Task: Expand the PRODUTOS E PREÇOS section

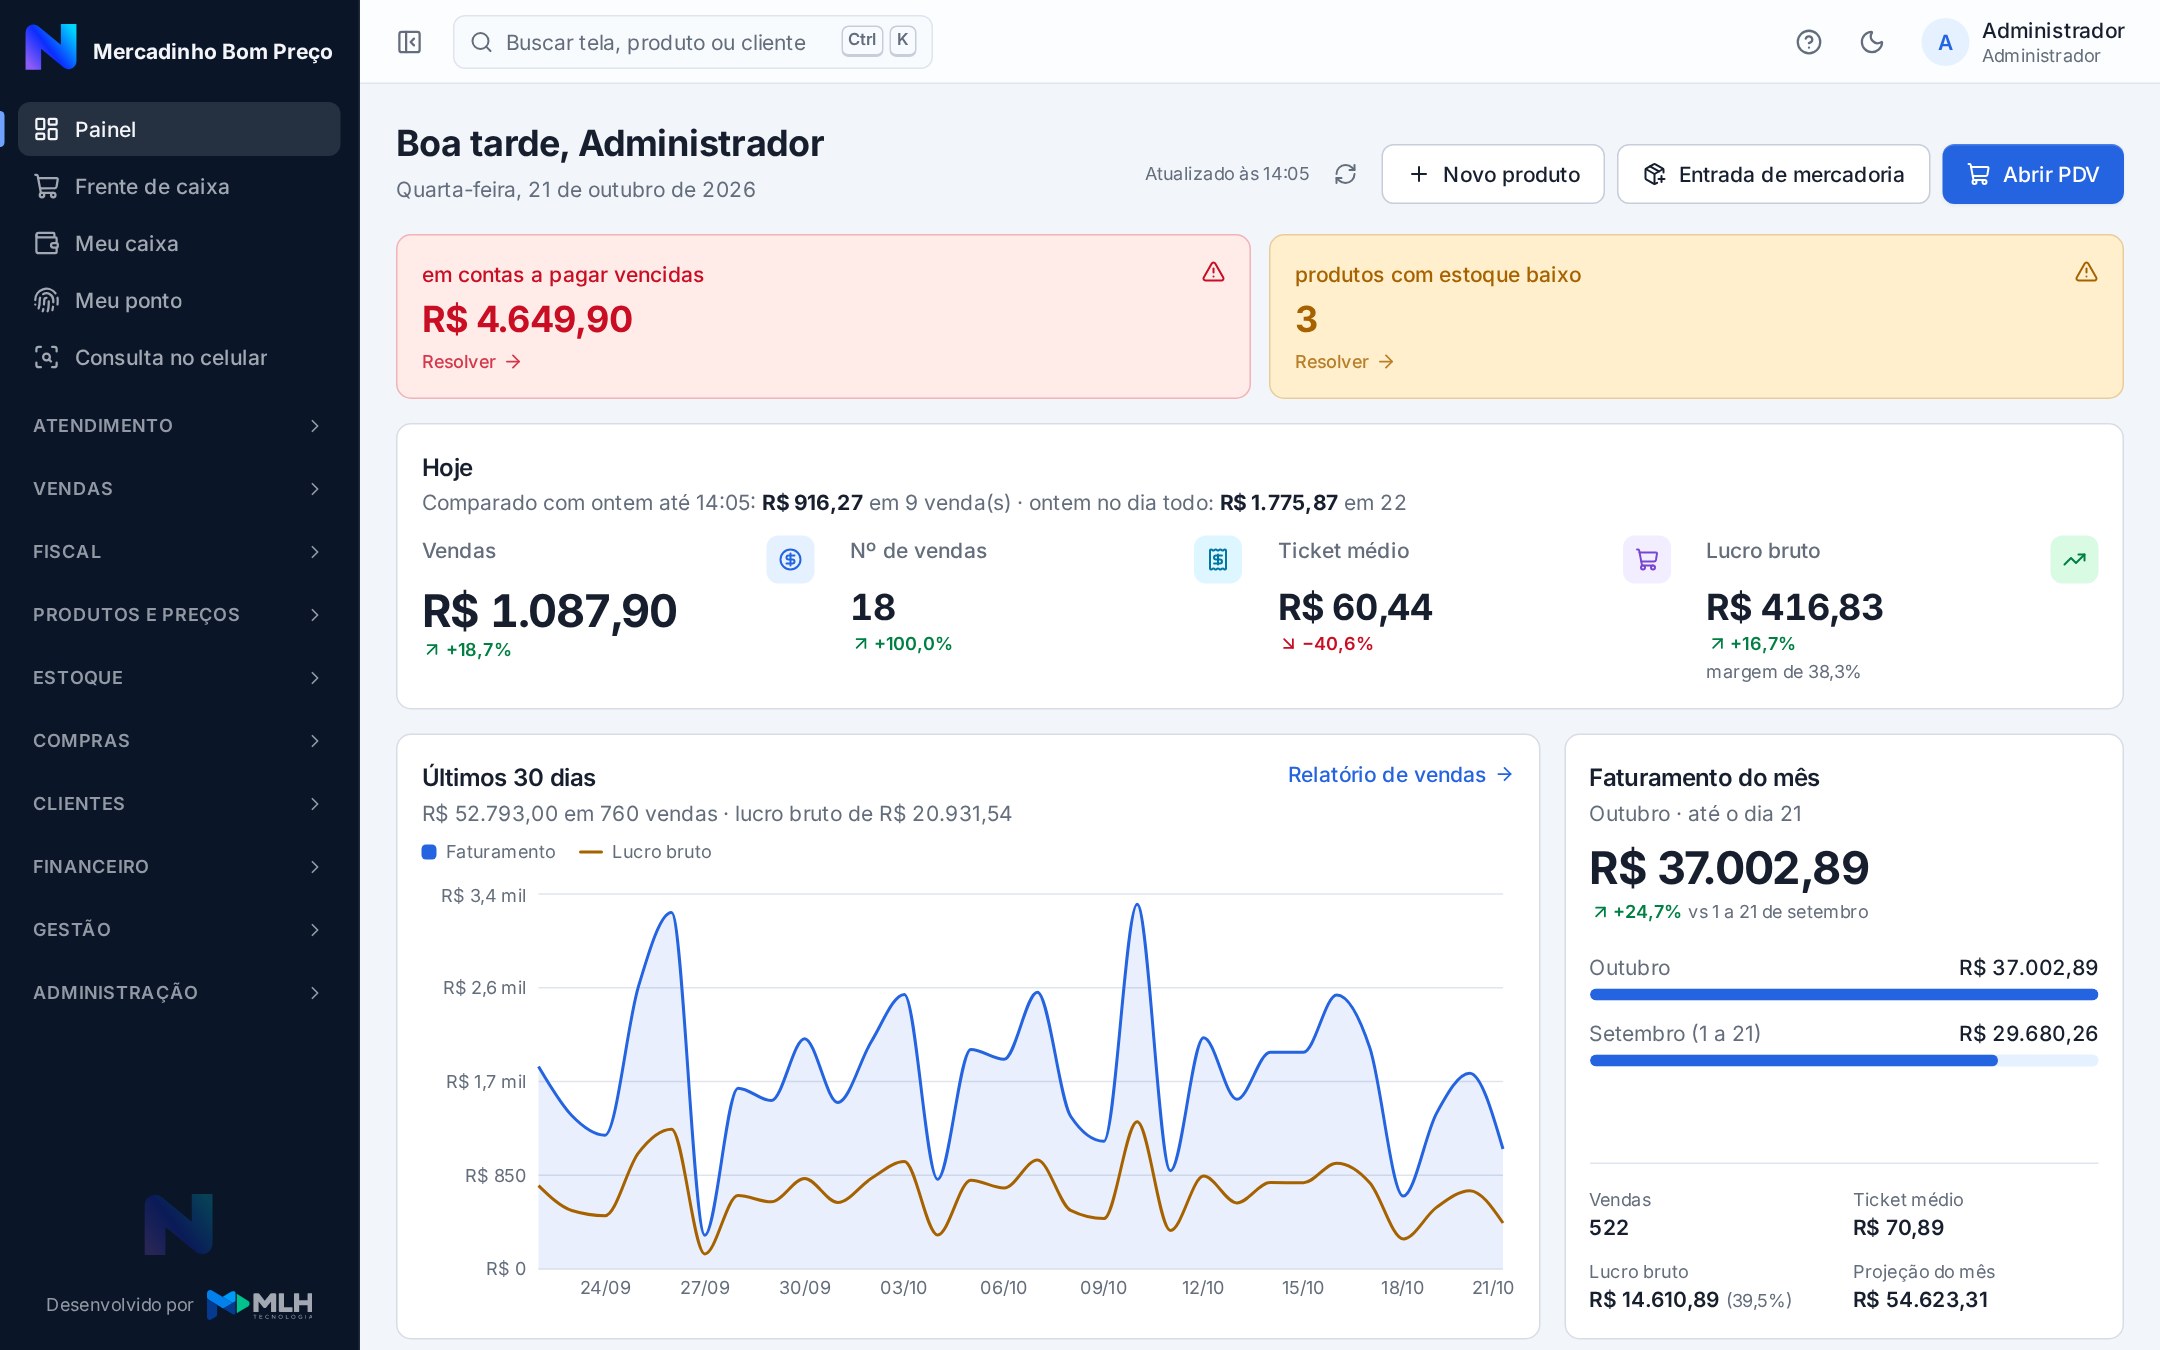Action: tap(179, 615)
